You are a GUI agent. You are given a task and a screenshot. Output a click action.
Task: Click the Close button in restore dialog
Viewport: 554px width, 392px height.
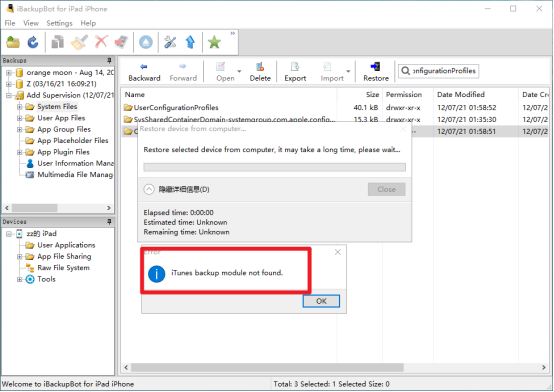point(386,189)
